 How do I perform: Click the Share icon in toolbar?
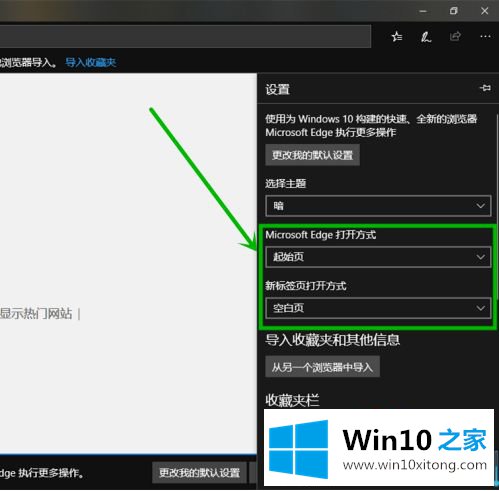tap(455, 36)
